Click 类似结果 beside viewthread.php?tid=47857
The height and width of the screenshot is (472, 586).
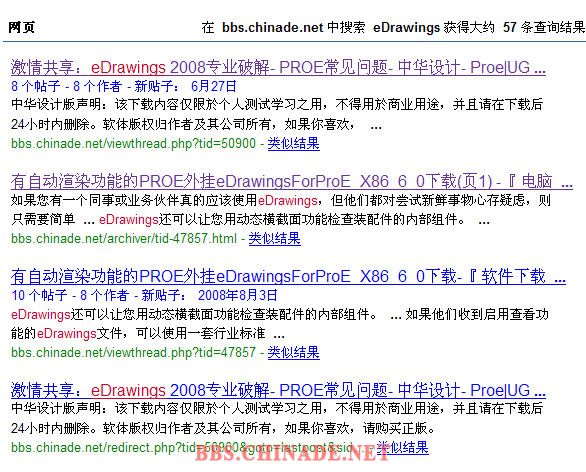(x=293, y=352)
